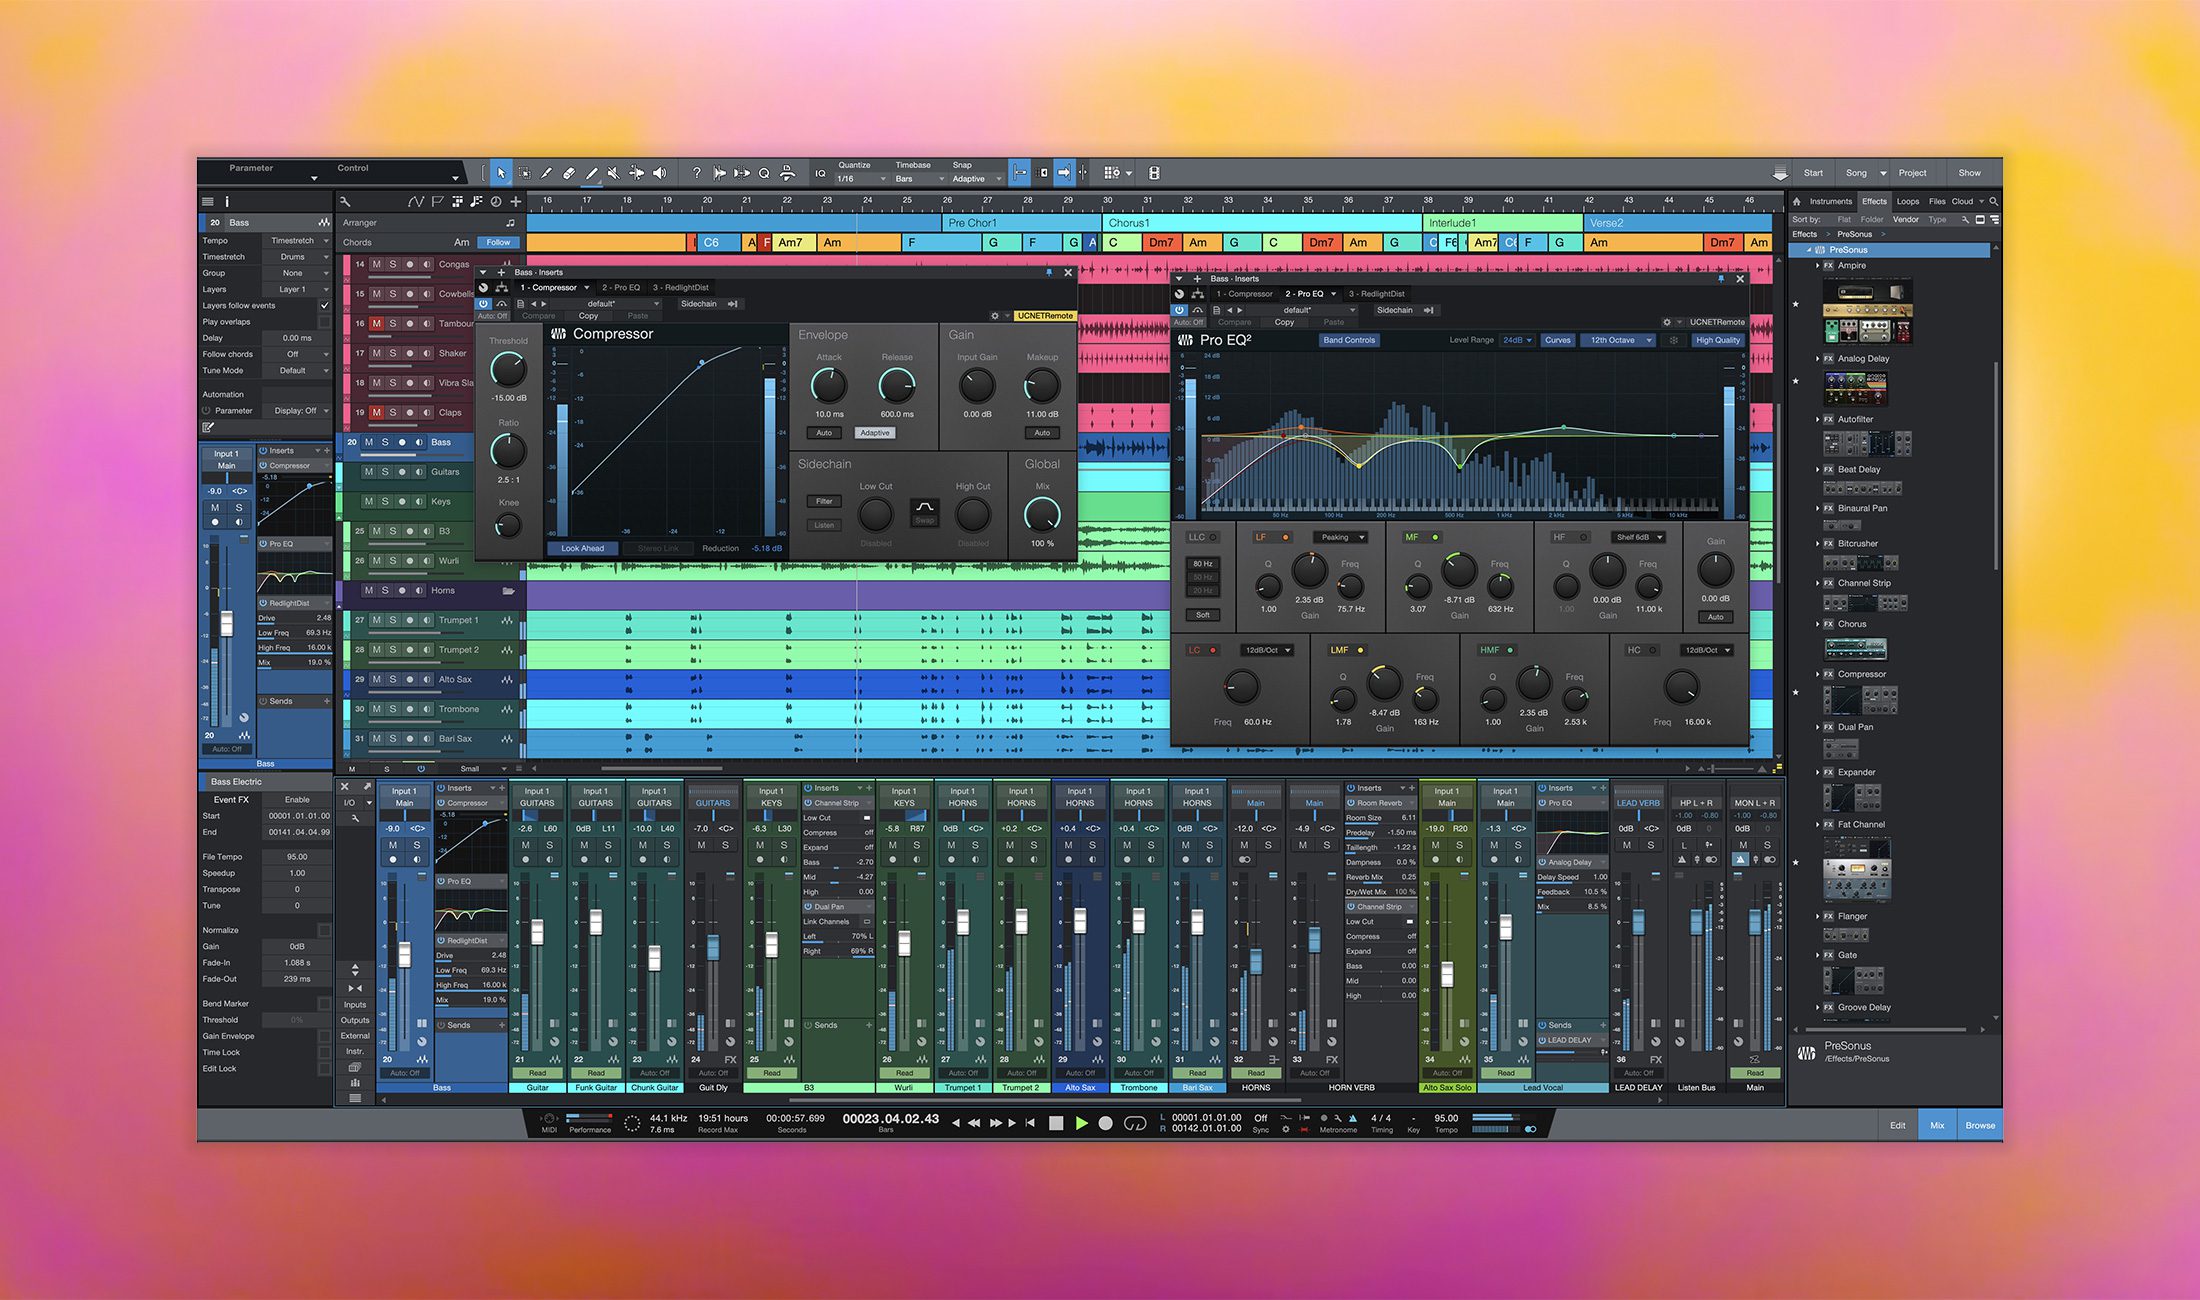The width and height of the screenshot is (2200, 1300).
Task: Click the home icon in the Browser panel
Action: tap(1797, 202)
